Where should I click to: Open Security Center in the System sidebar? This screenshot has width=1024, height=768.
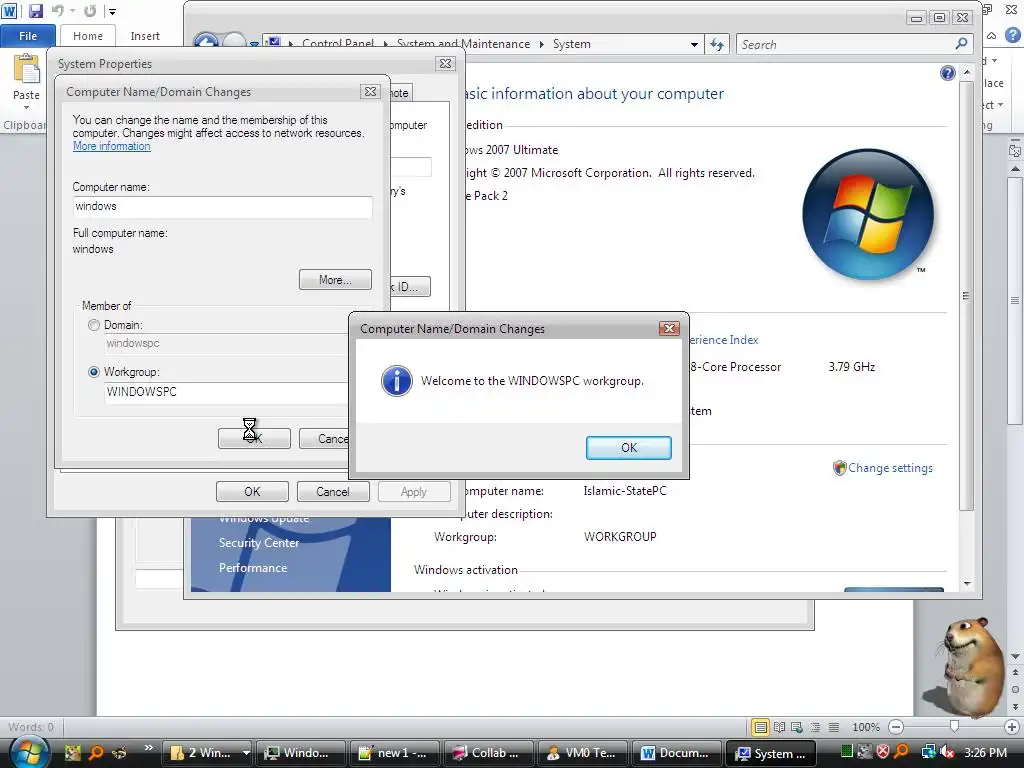click(x=259, y=543)
